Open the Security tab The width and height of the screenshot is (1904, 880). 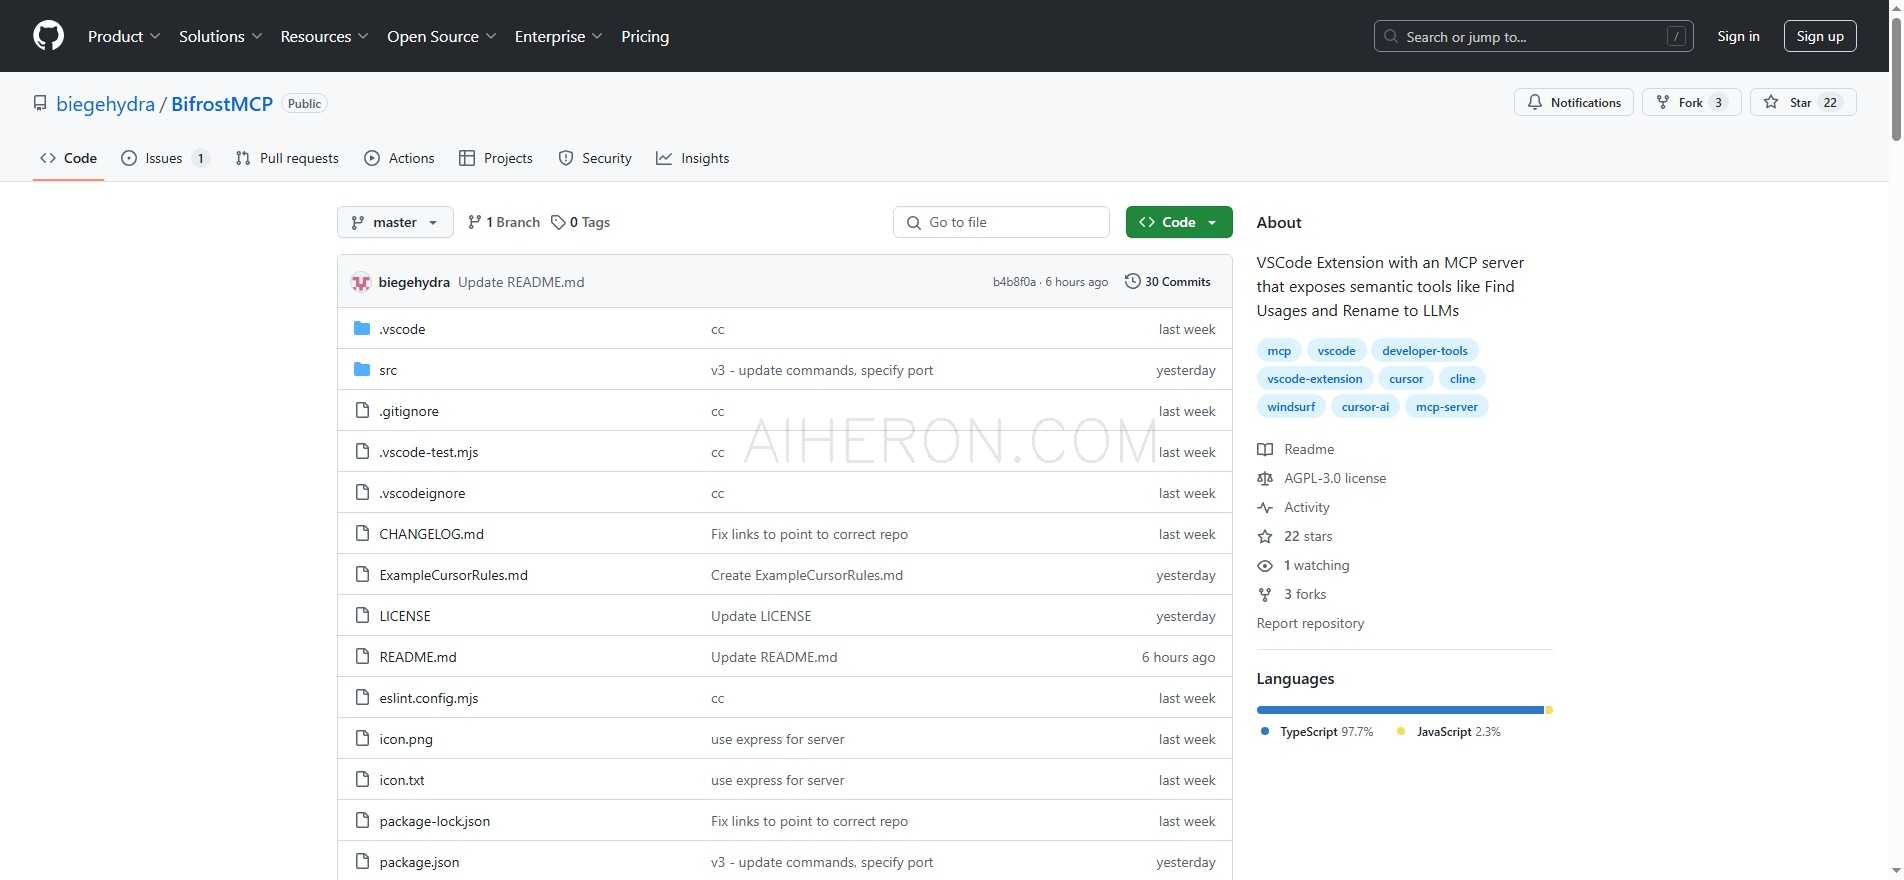[x=595, y=158]
